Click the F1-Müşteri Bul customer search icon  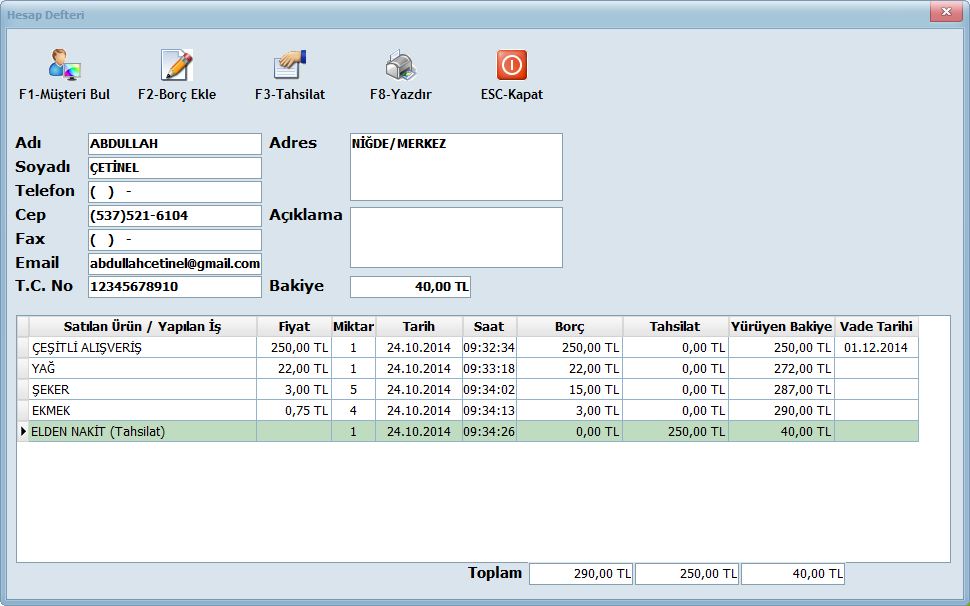tap(64, 66)
